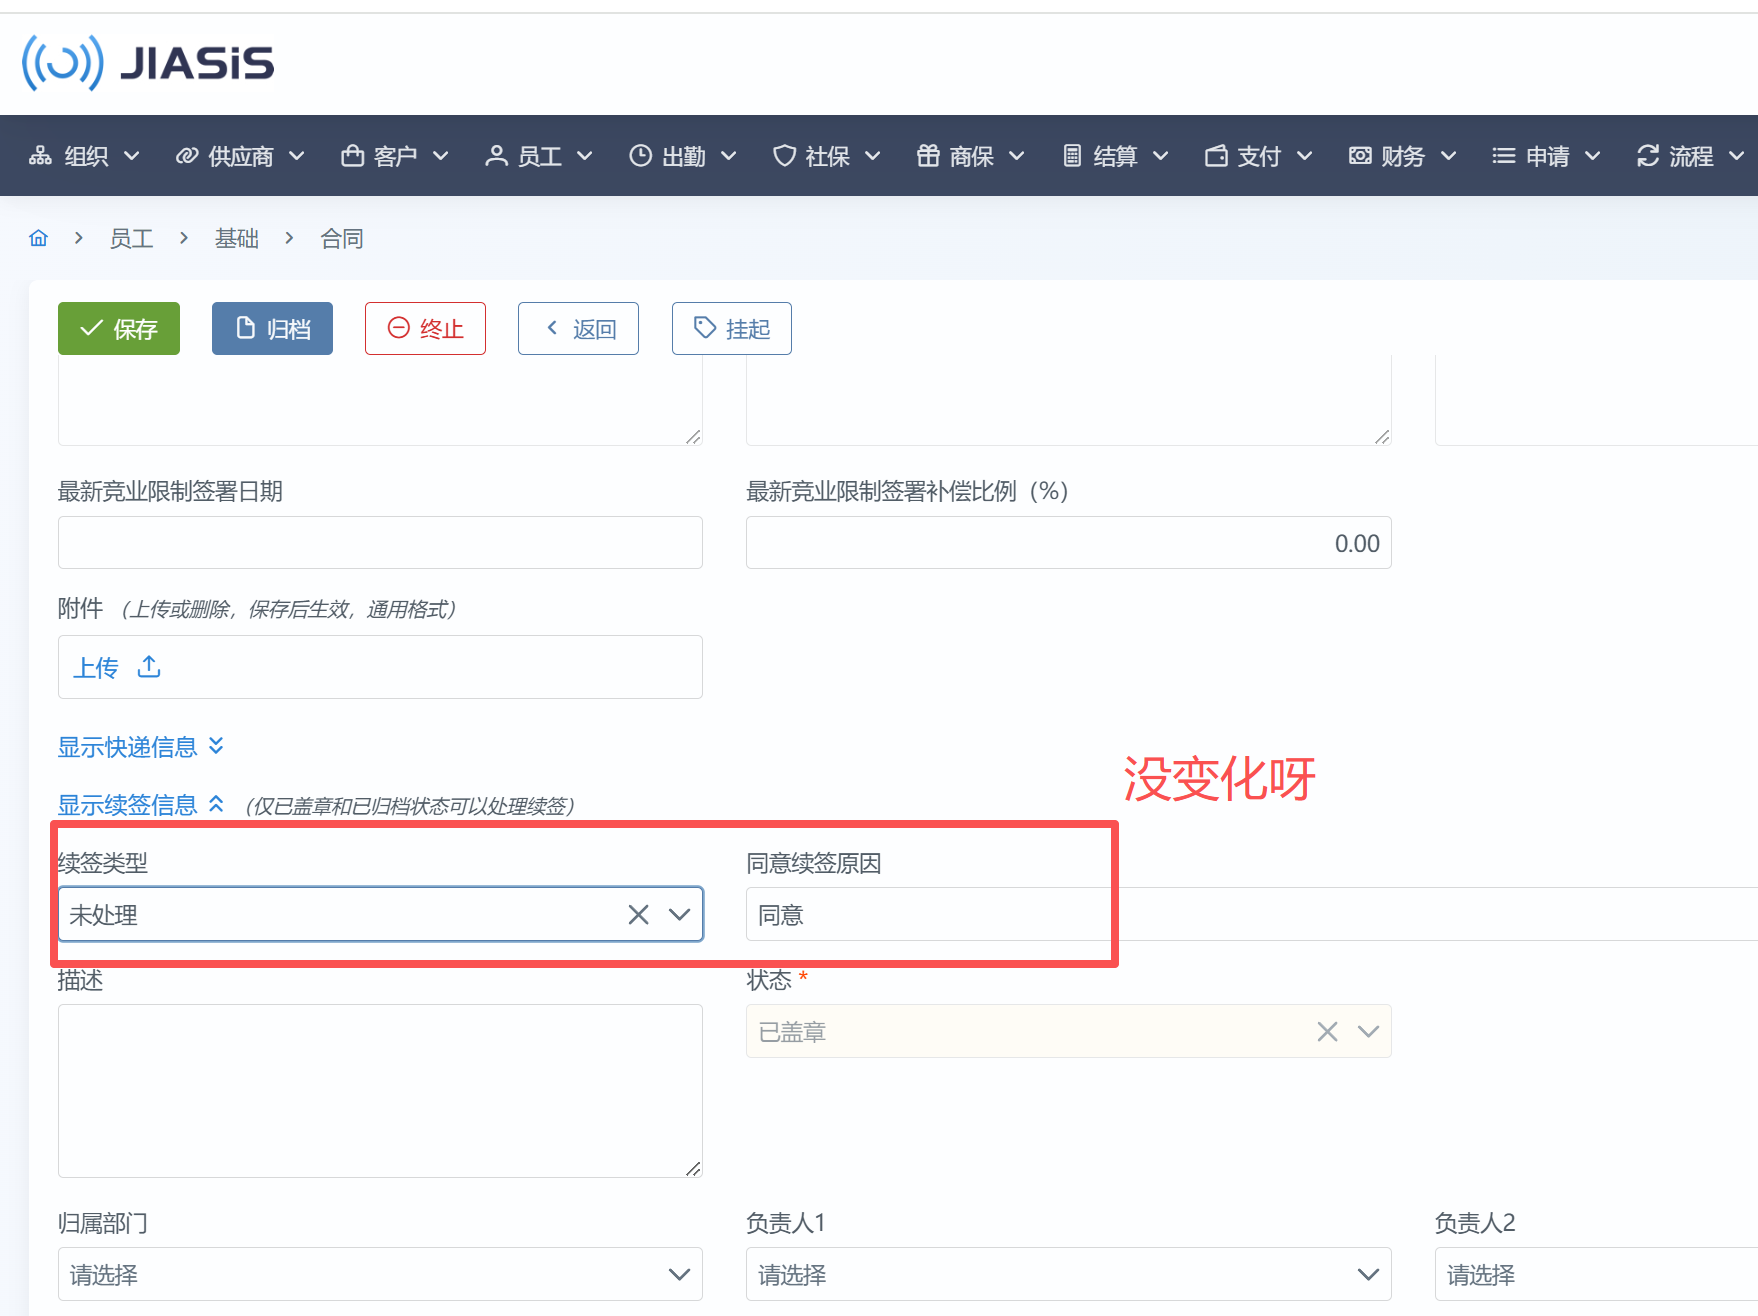Collapse 显示续签信息 section

[x=140, y=805]
